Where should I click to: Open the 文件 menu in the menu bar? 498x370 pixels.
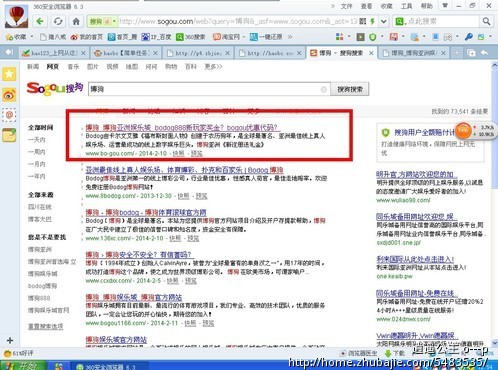click(346, 6)
